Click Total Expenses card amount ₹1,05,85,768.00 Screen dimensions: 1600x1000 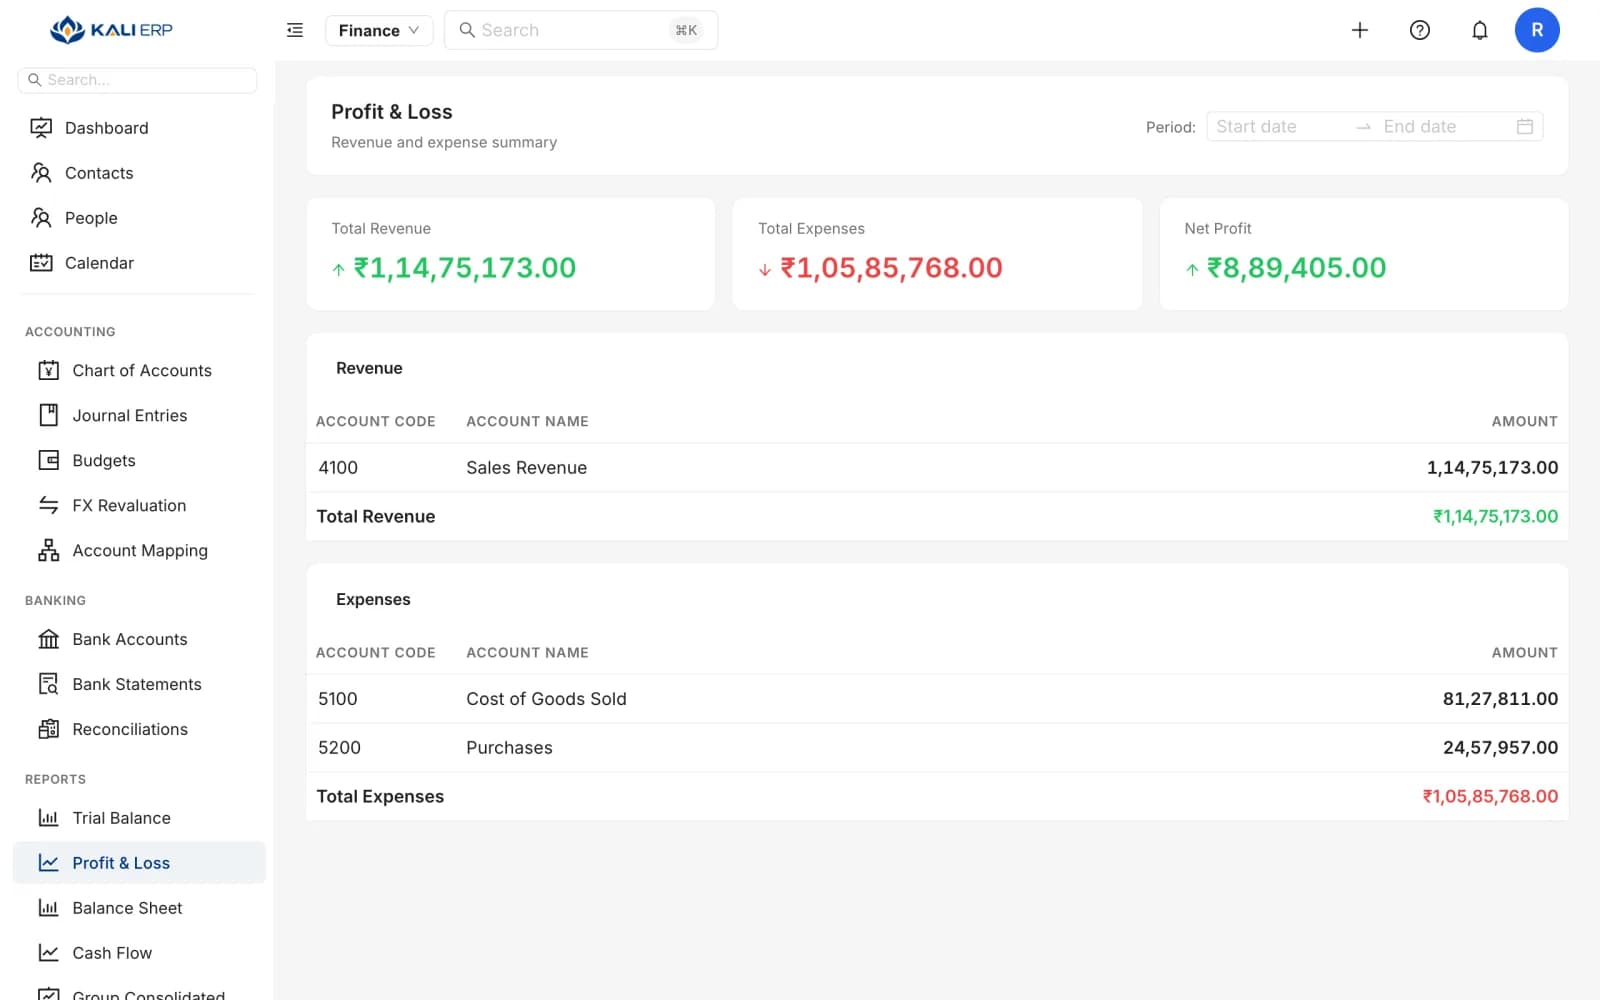pos(891,268)
